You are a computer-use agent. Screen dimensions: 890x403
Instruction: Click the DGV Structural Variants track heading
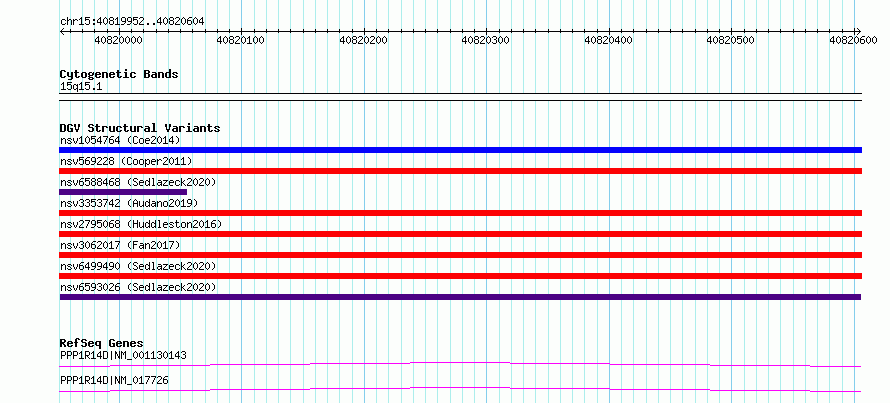click(x=140, y=128)
